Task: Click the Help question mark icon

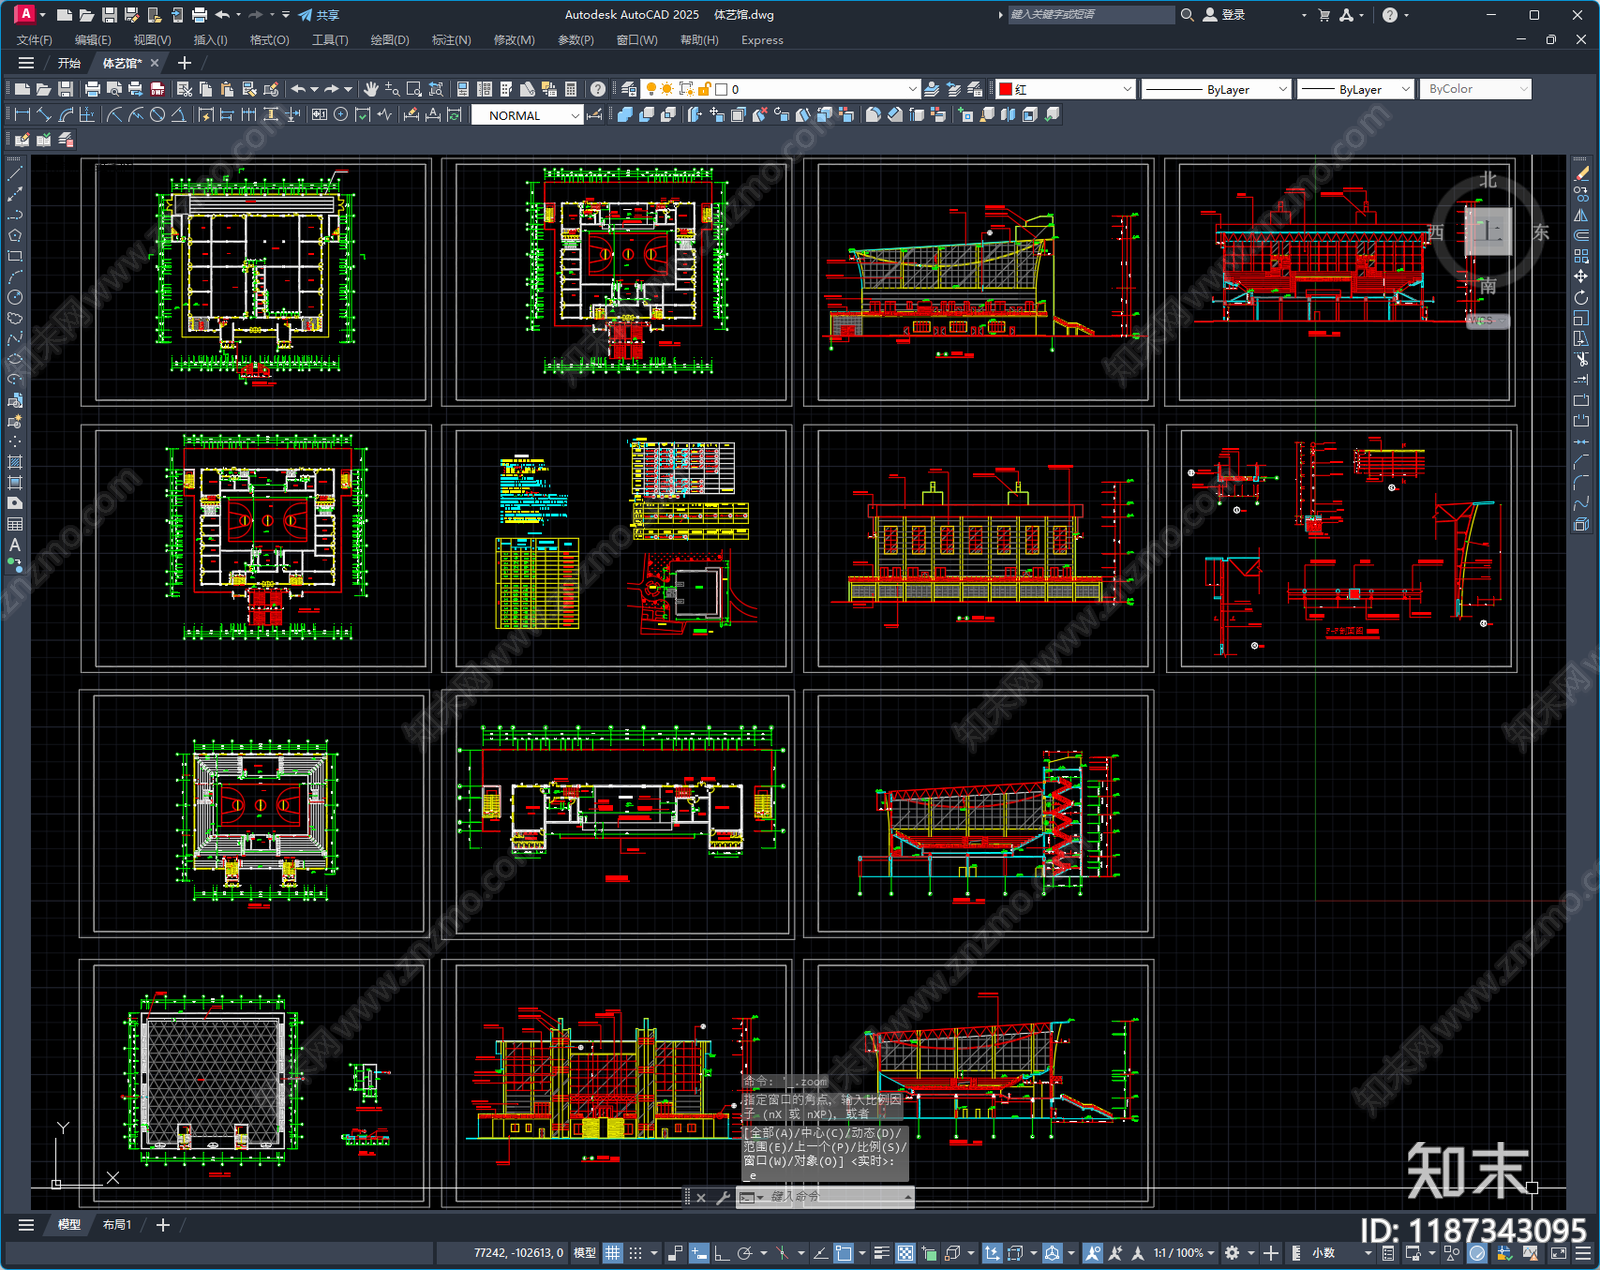Action: pos(598,89)
